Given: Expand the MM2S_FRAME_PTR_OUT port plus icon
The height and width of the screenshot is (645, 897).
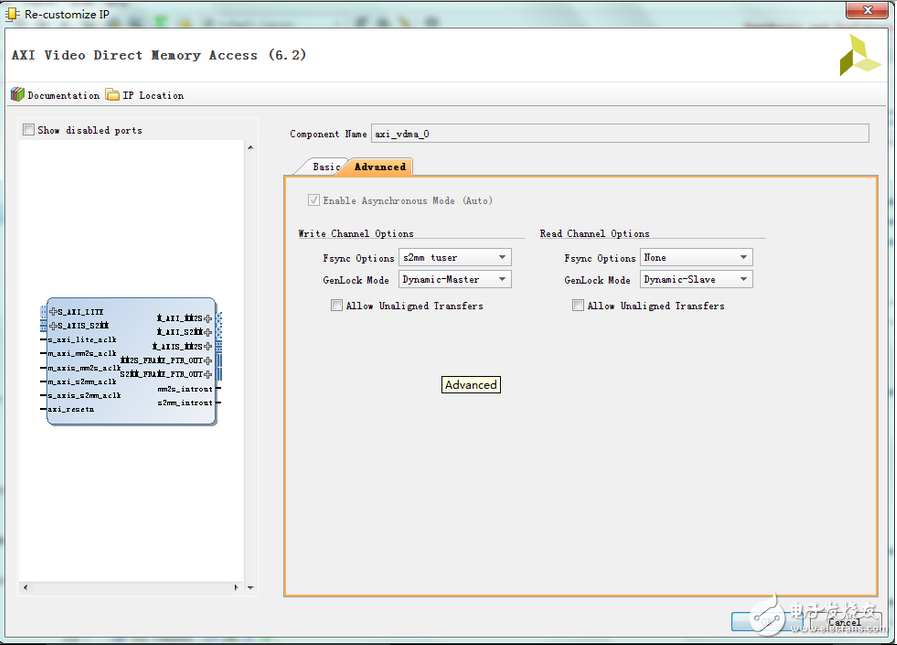Looking at the screenshot, I should (x=208, y=360).
